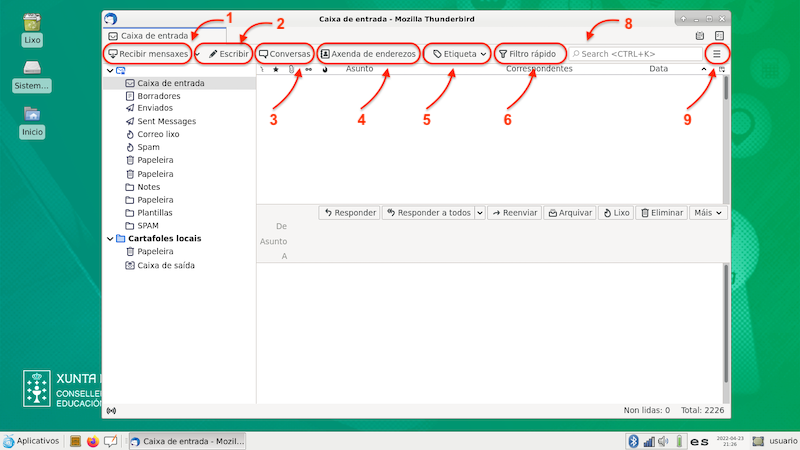Open Conversas chat from toolbar
The height and width of the screenshot is (450, 800).
click(285, 53)
